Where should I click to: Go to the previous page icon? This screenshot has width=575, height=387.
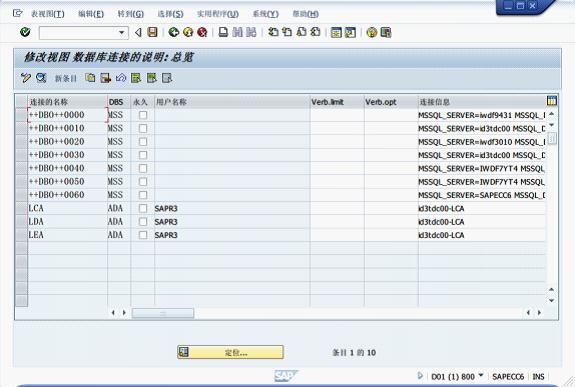coord(287,32)
